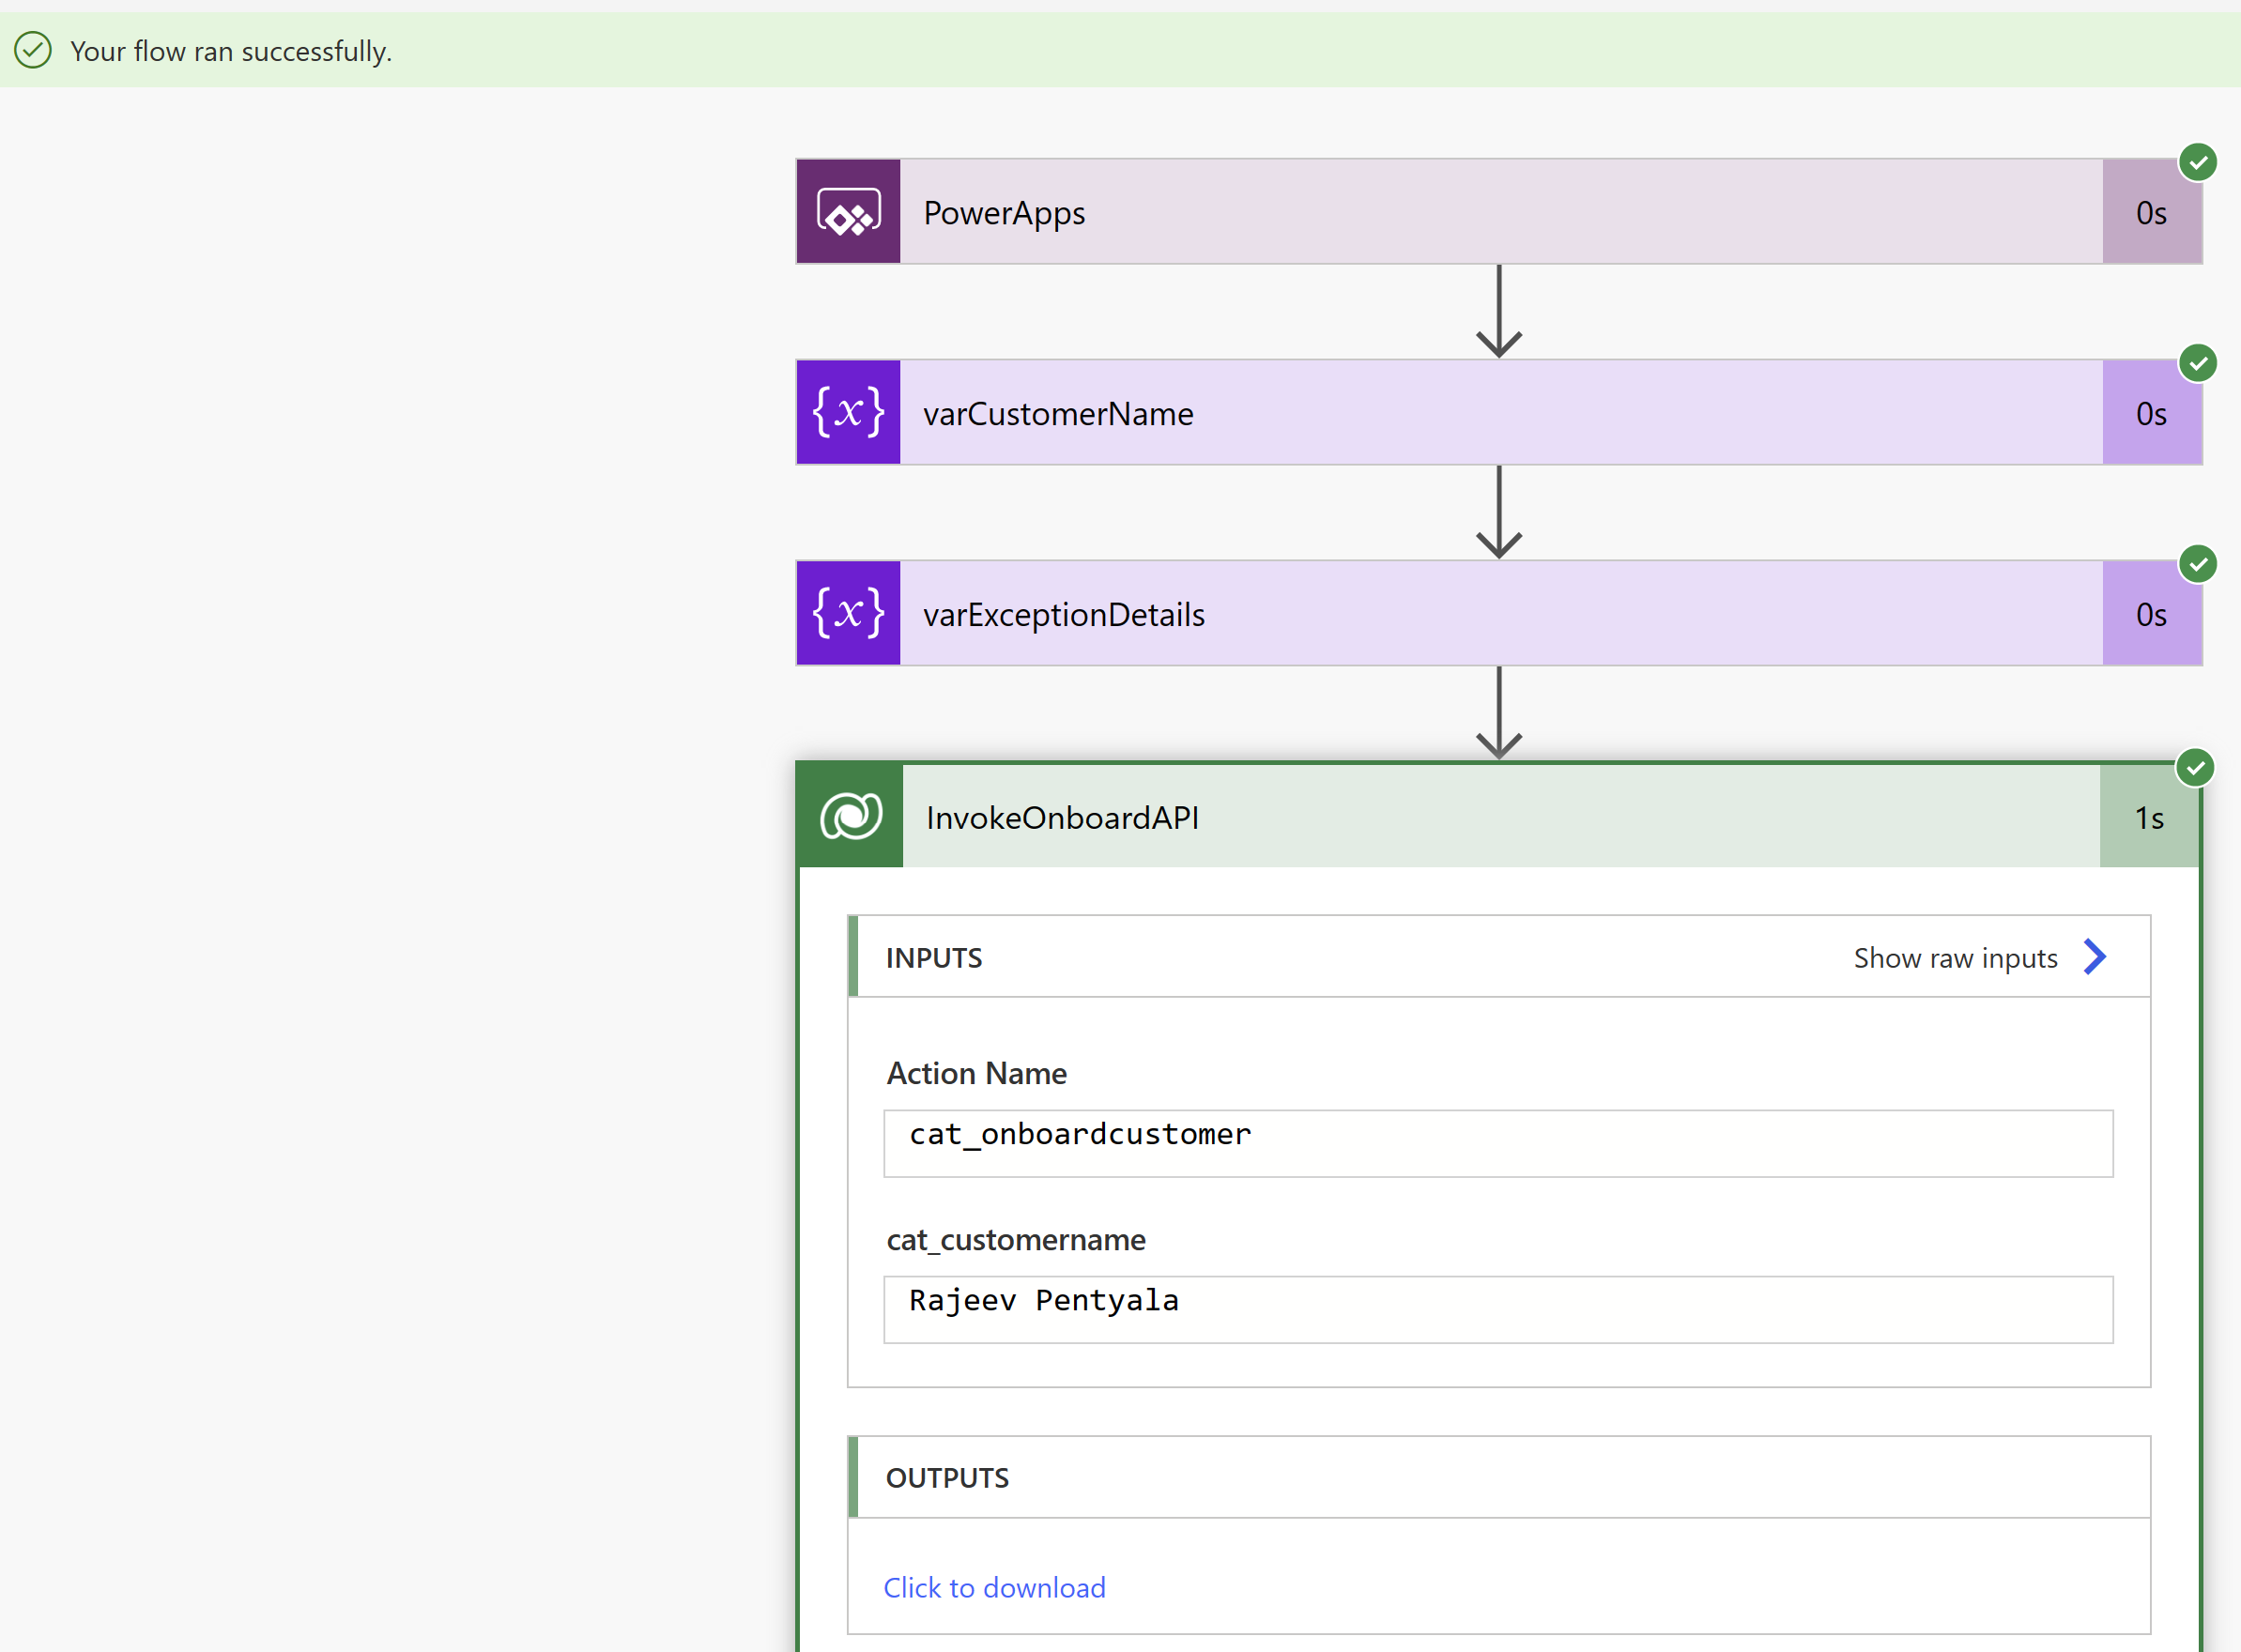Click the Action Name field cat_onboardcustomer
Screen dimensions: 2241x1652
coord(1497,1143)
